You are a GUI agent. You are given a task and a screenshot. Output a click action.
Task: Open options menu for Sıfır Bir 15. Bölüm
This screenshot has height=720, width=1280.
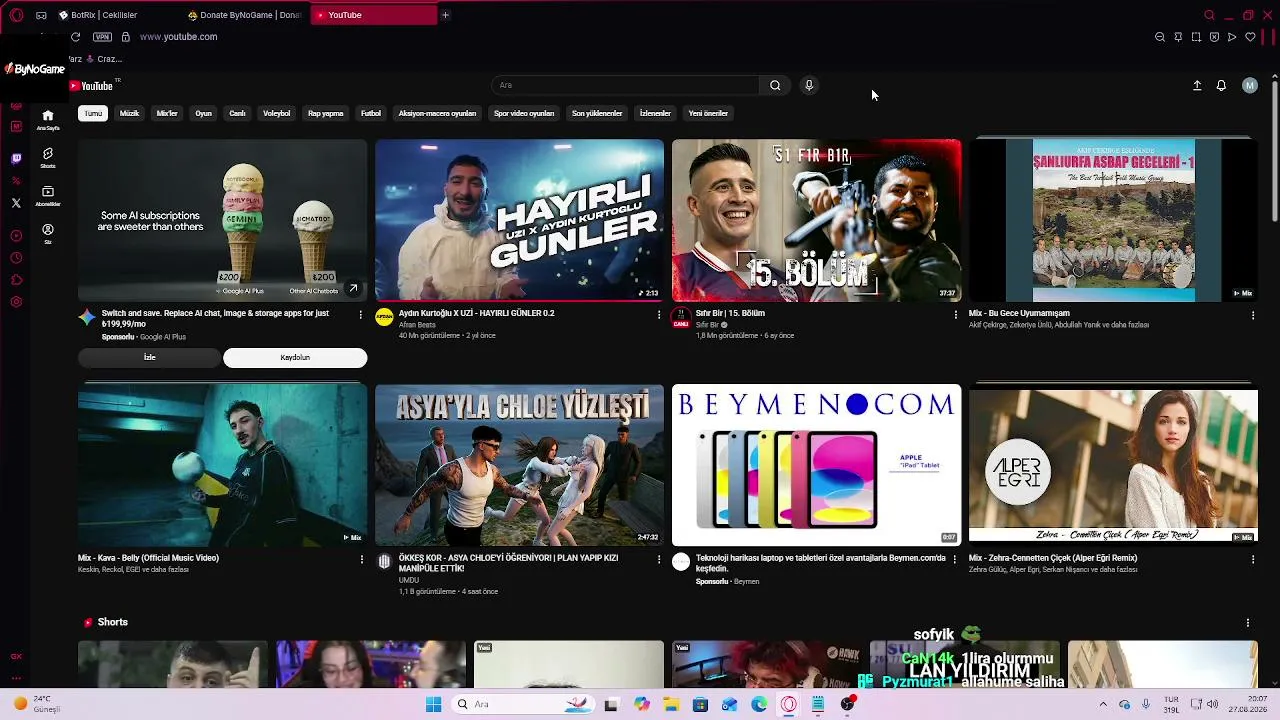coord(955,314)
